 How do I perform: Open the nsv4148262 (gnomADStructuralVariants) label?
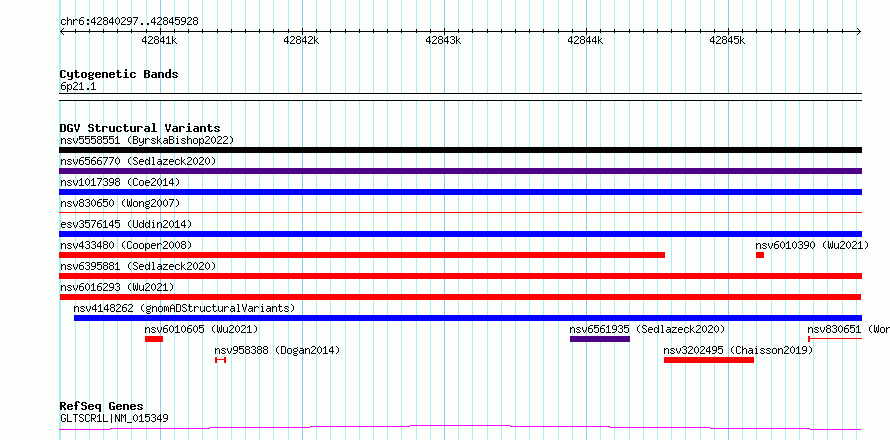pos(184,308)
